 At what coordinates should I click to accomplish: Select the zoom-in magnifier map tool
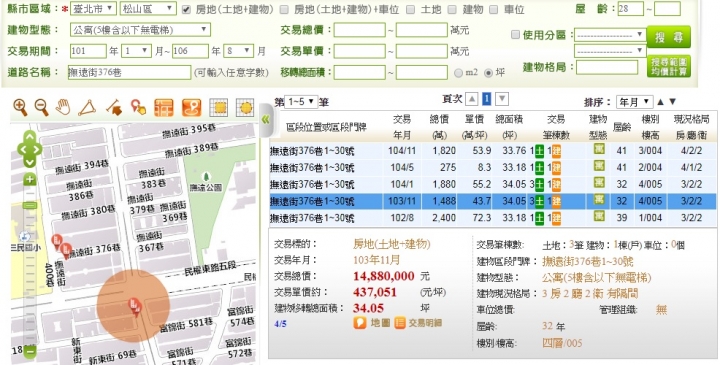point(20,107)
